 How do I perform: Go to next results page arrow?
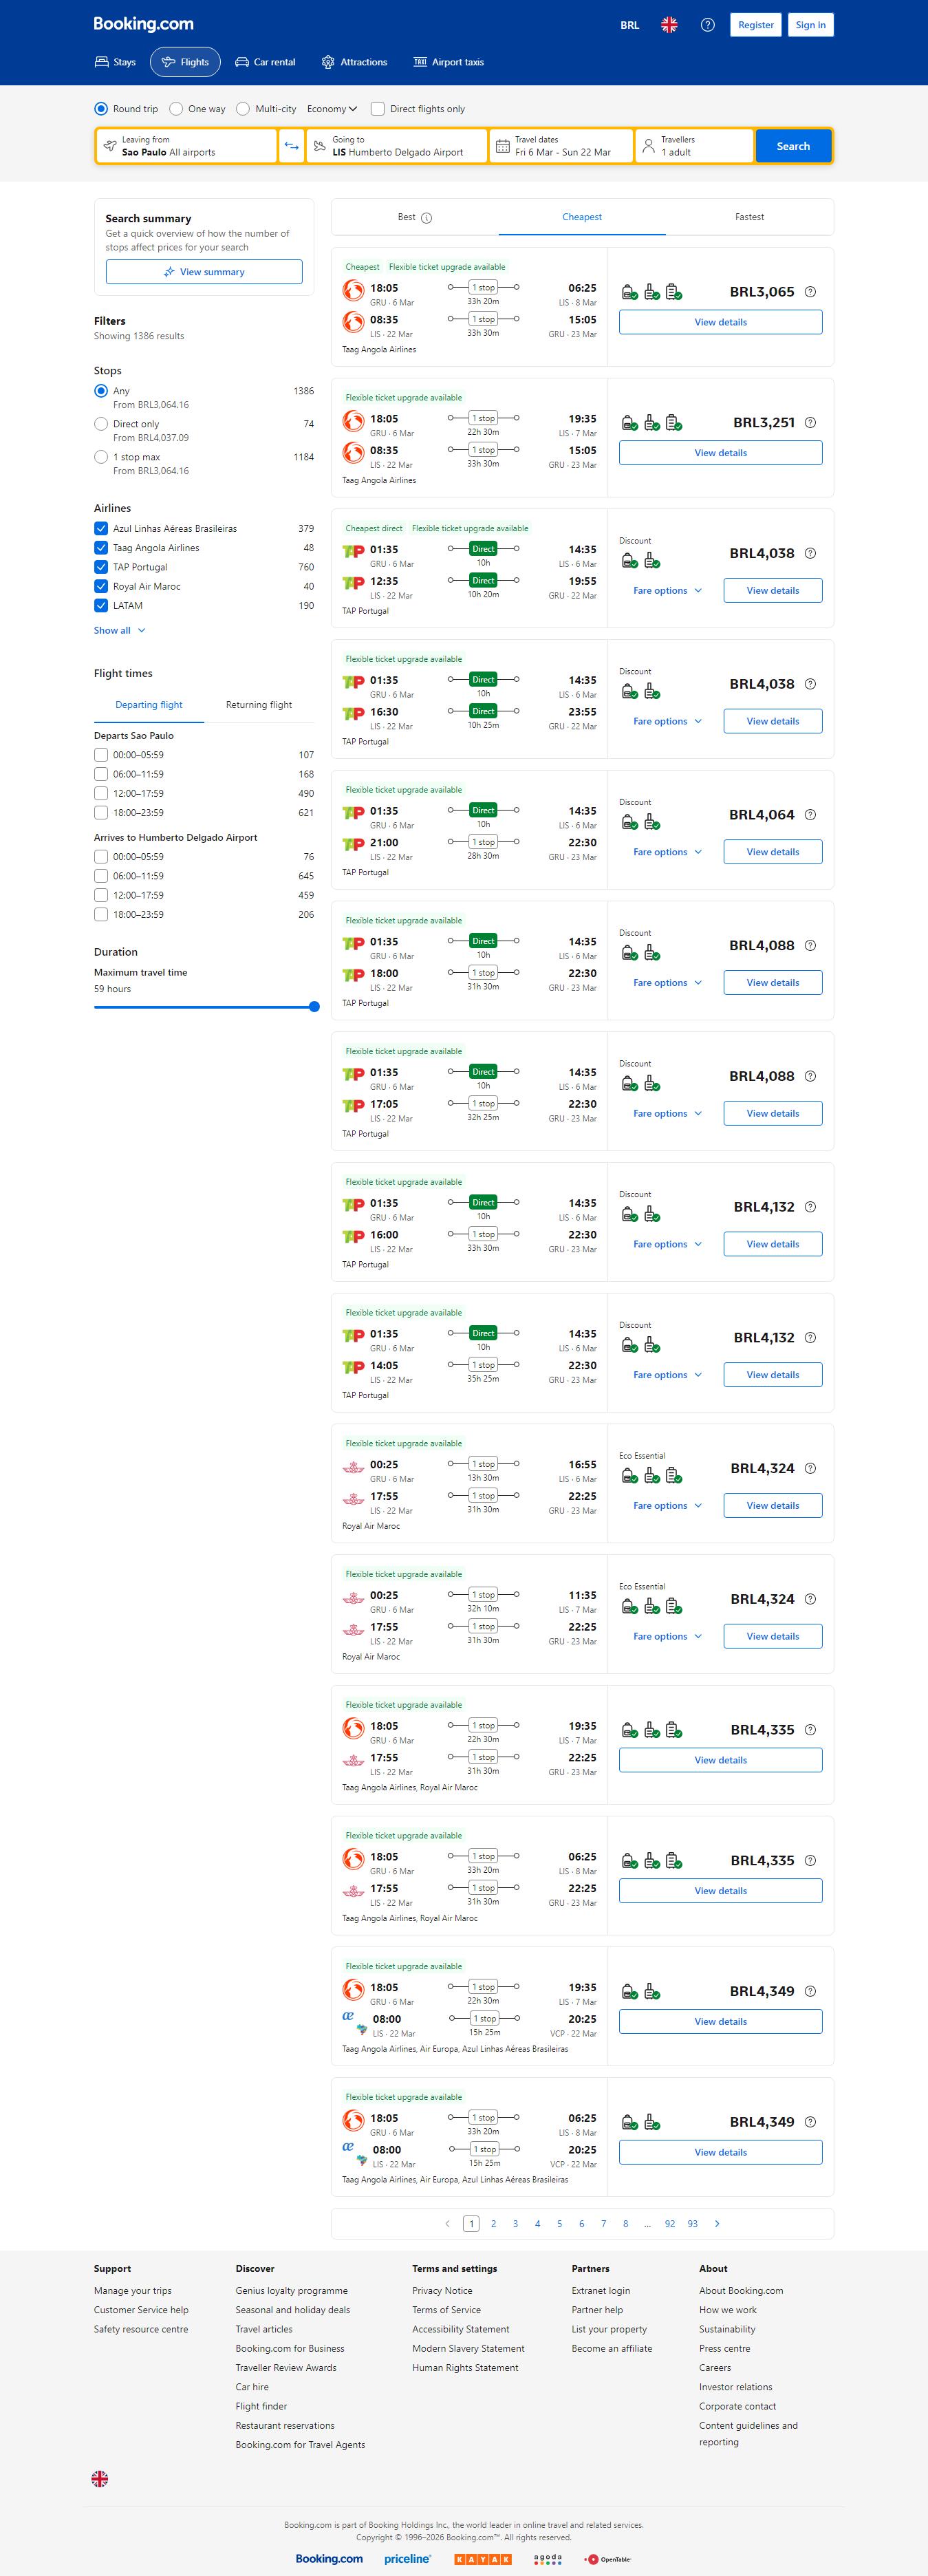(x=717, y=2223)
